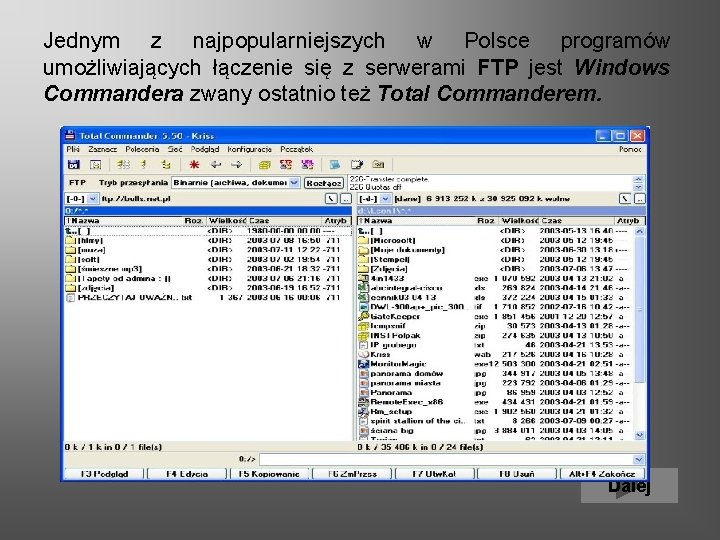Viewport: 720px width, 540px height.
Task: Select the [śmieszne mp3] folder row
Action: point(208,269)
